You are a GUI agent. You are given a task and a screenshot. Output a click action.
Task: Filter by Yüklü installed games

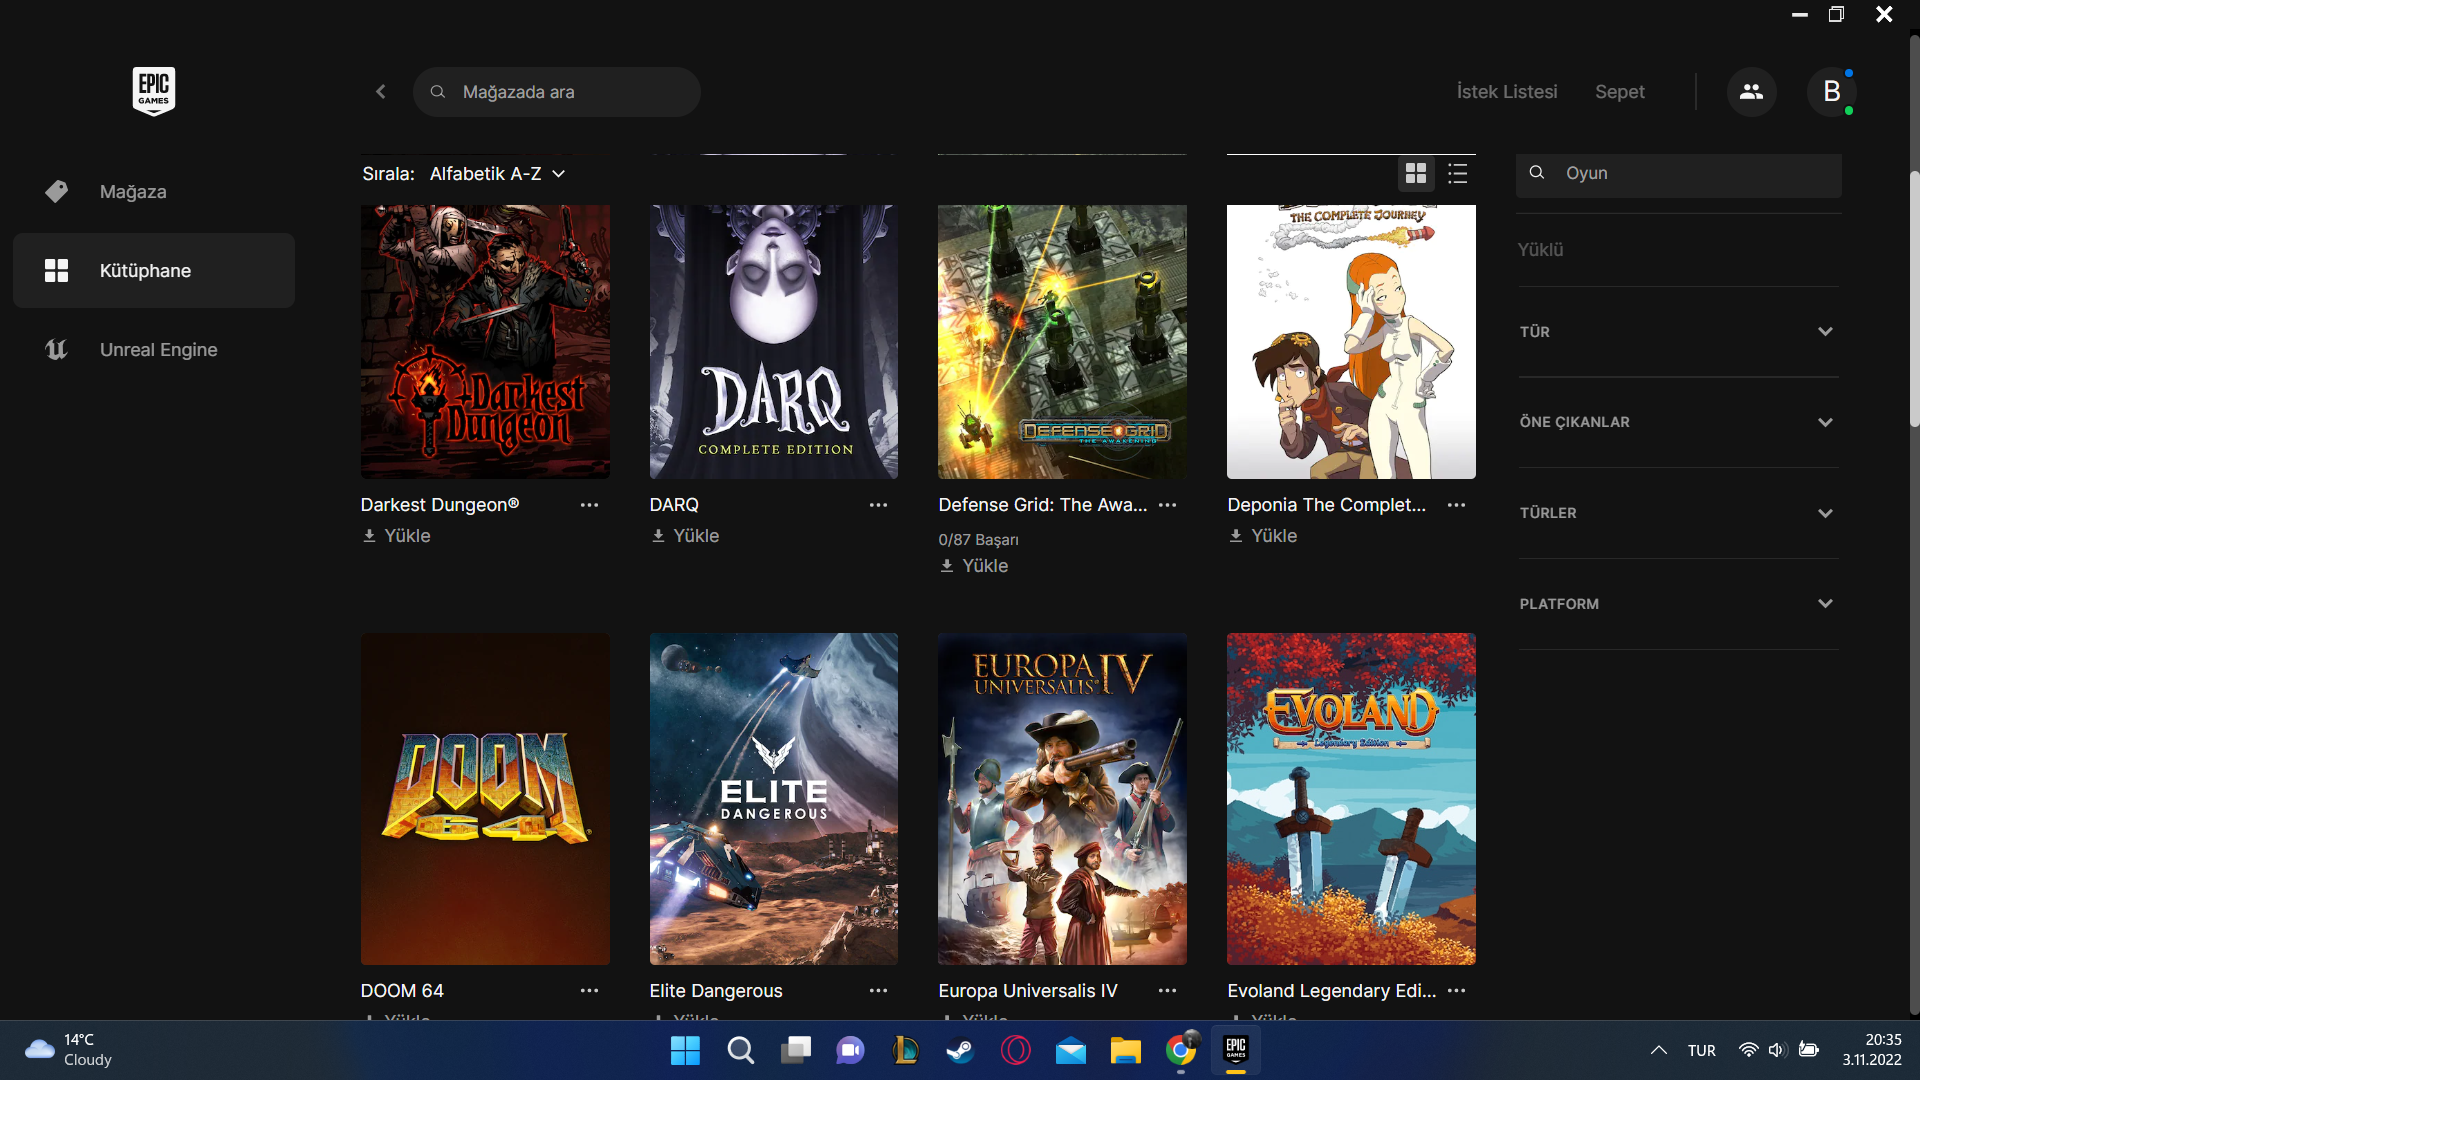coord(1540,250)
